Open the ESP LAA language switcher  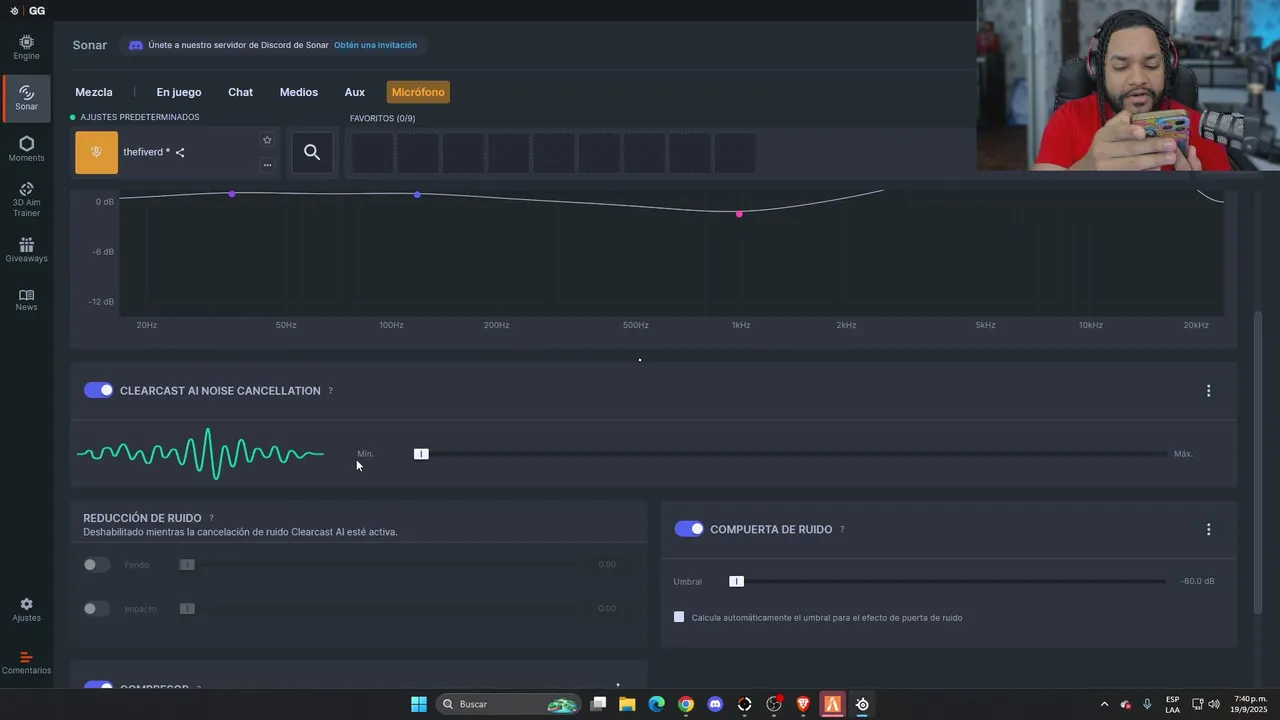1172,704
